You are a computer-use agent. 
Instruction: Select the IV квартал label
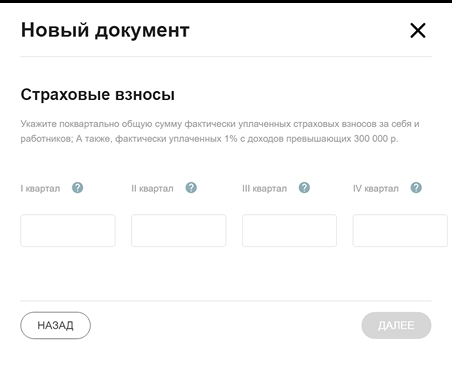click(x=376, y=189)
